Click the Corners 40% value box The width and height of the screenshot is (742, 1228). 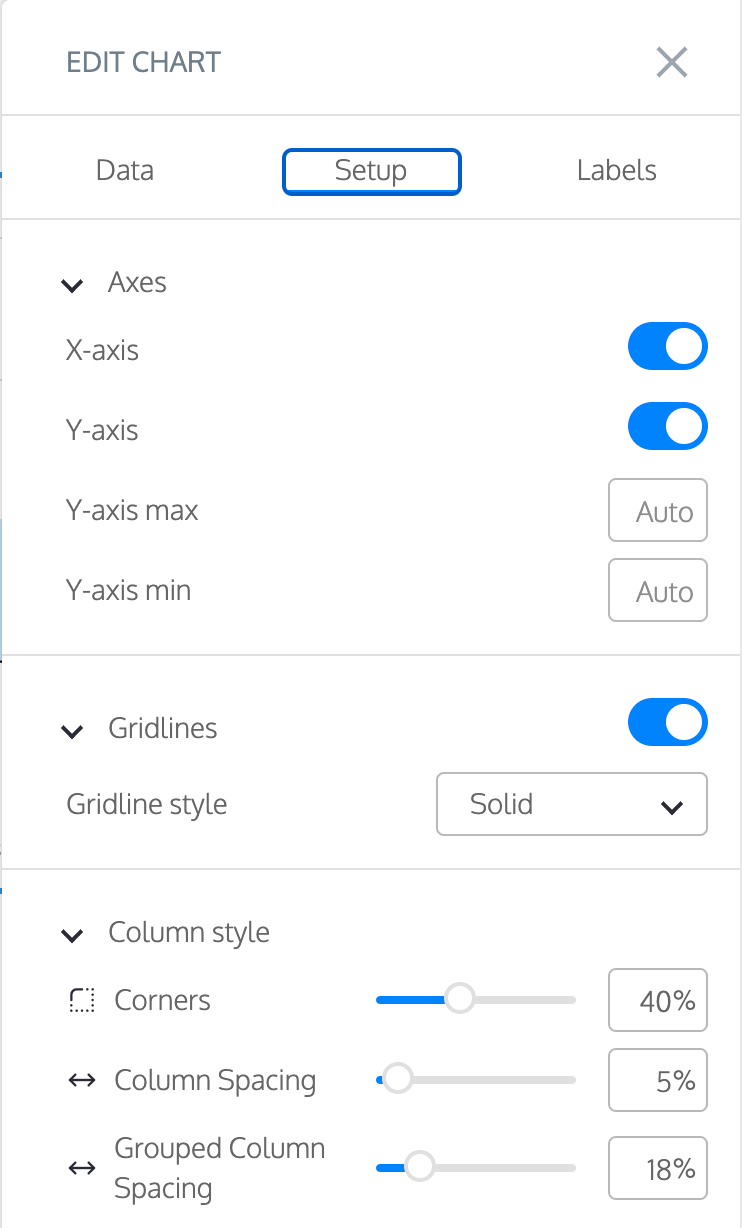pyautogui.click(x=658, y=1000)
